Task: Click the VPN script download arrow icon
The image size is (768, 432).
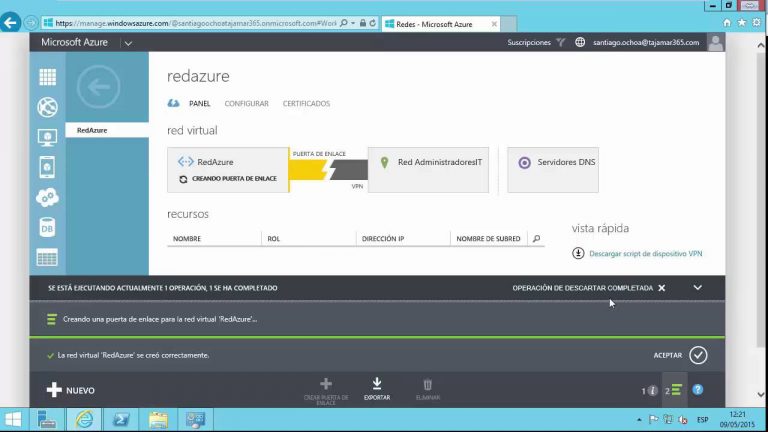Action: 578,253
